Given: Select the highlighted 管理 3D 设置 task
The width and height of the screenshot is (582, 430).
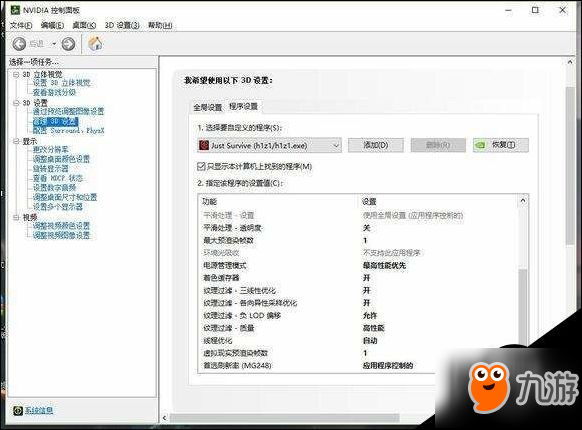Looking at the screenshot, I should (x=55, y=121).
